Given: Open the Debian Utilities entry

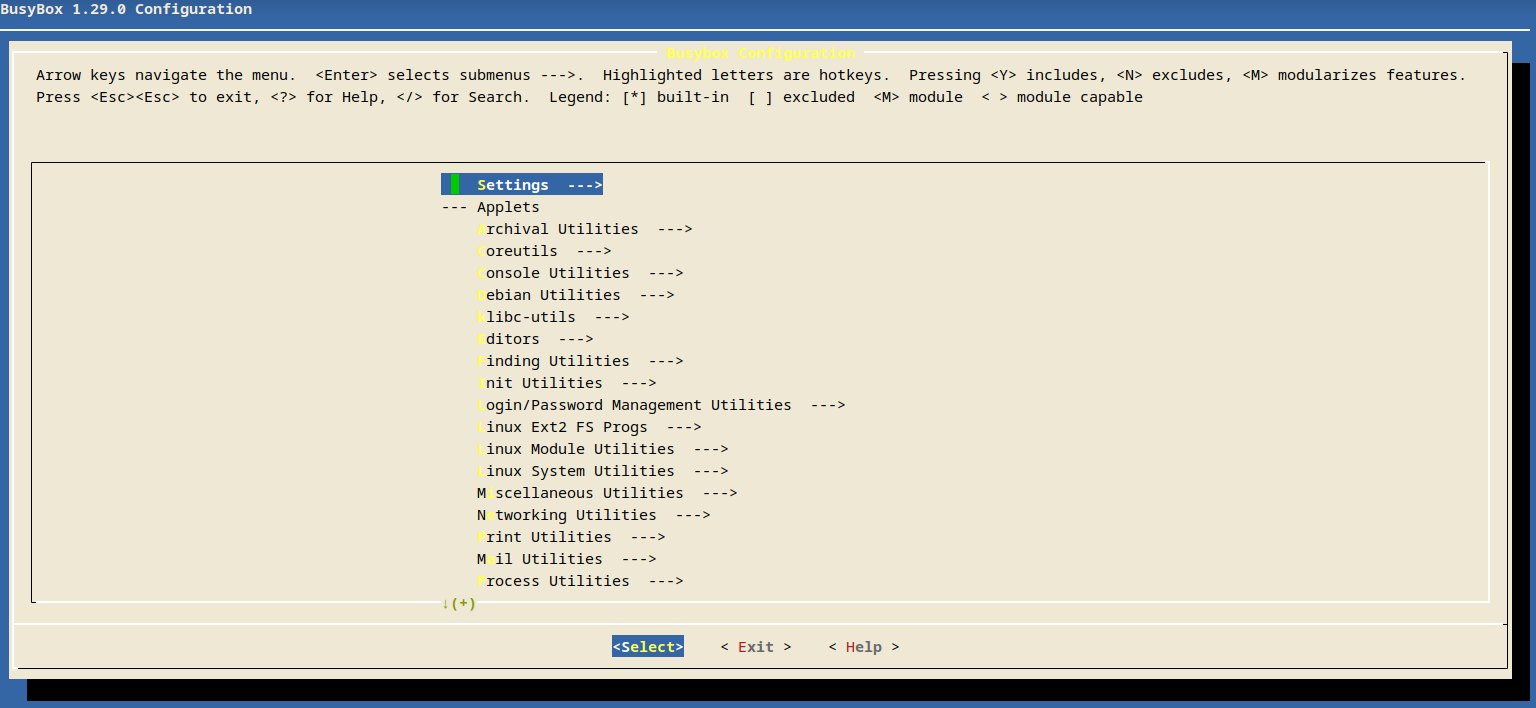Looking at the screenshot, I should pyautogui.click(x=576, y=295).
